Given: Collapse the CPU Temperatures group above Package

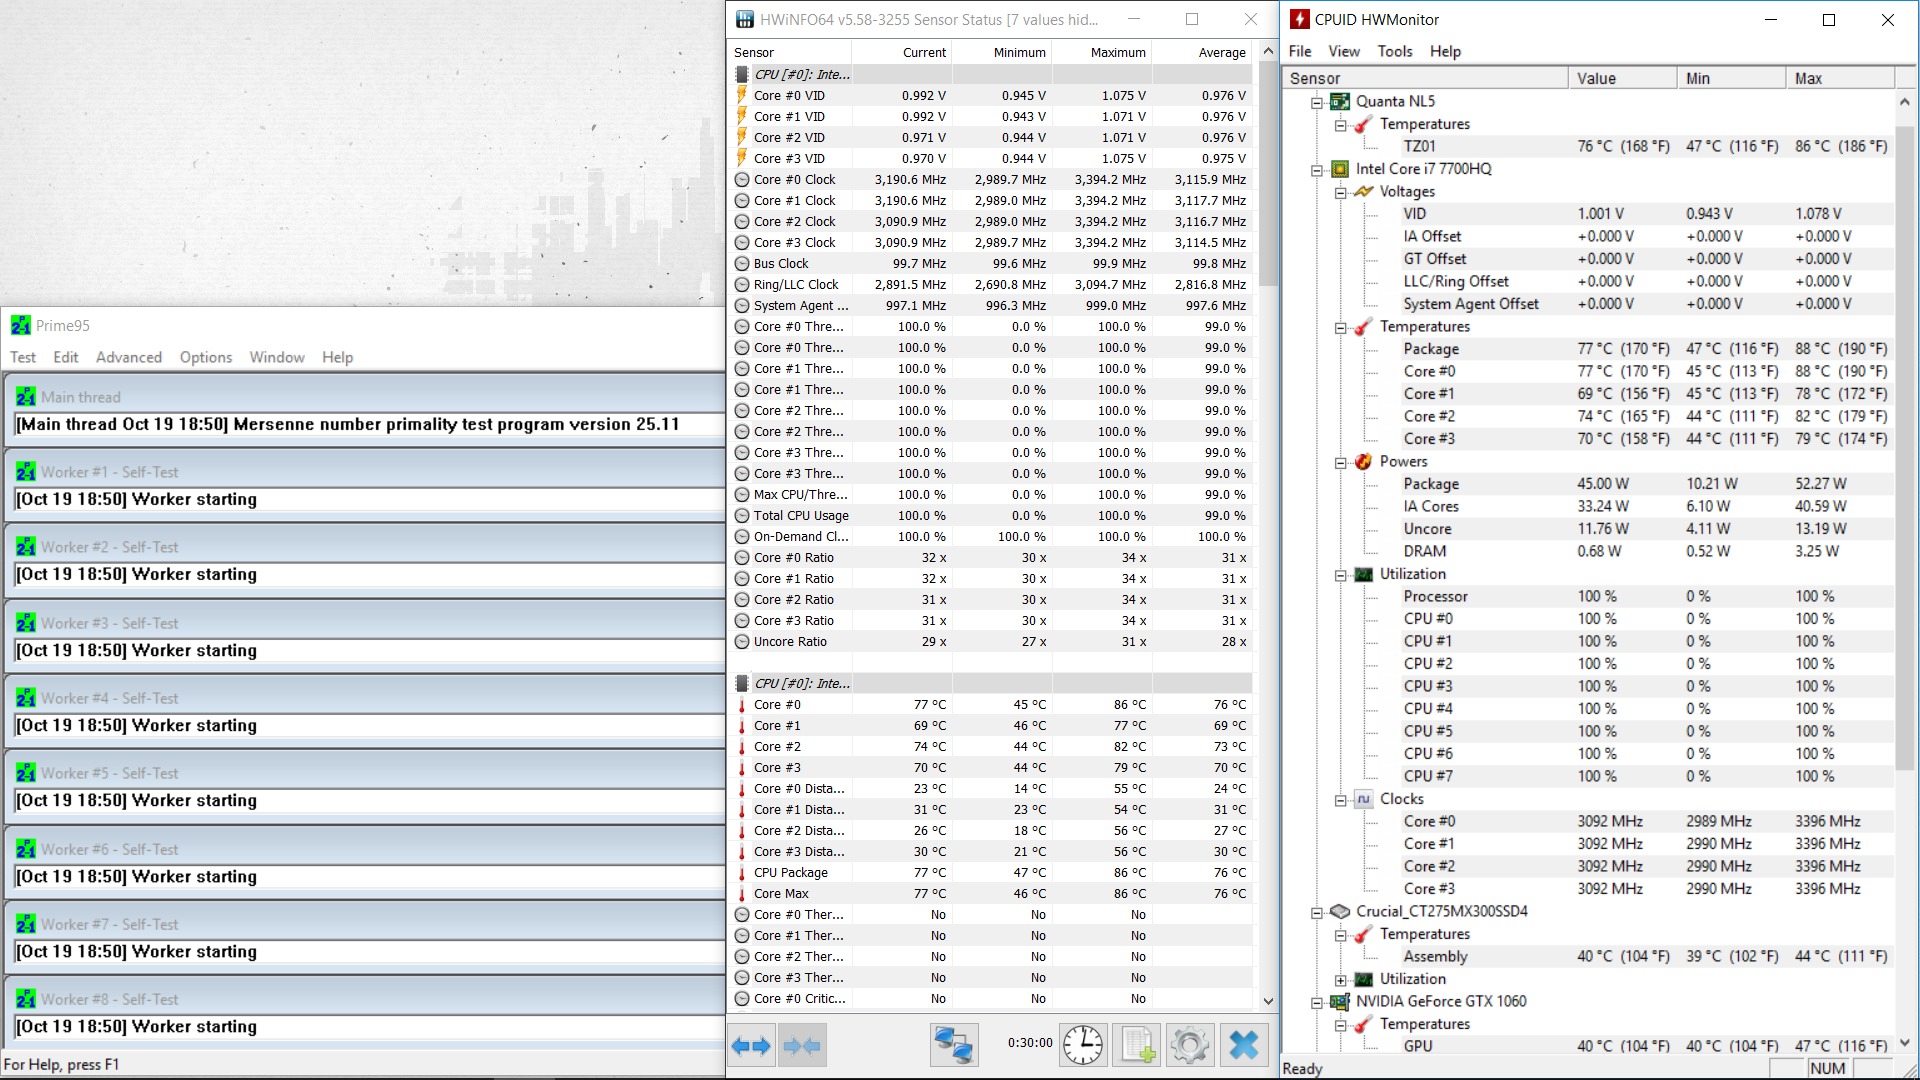Looking at the screenshot, I should 1340,328.
